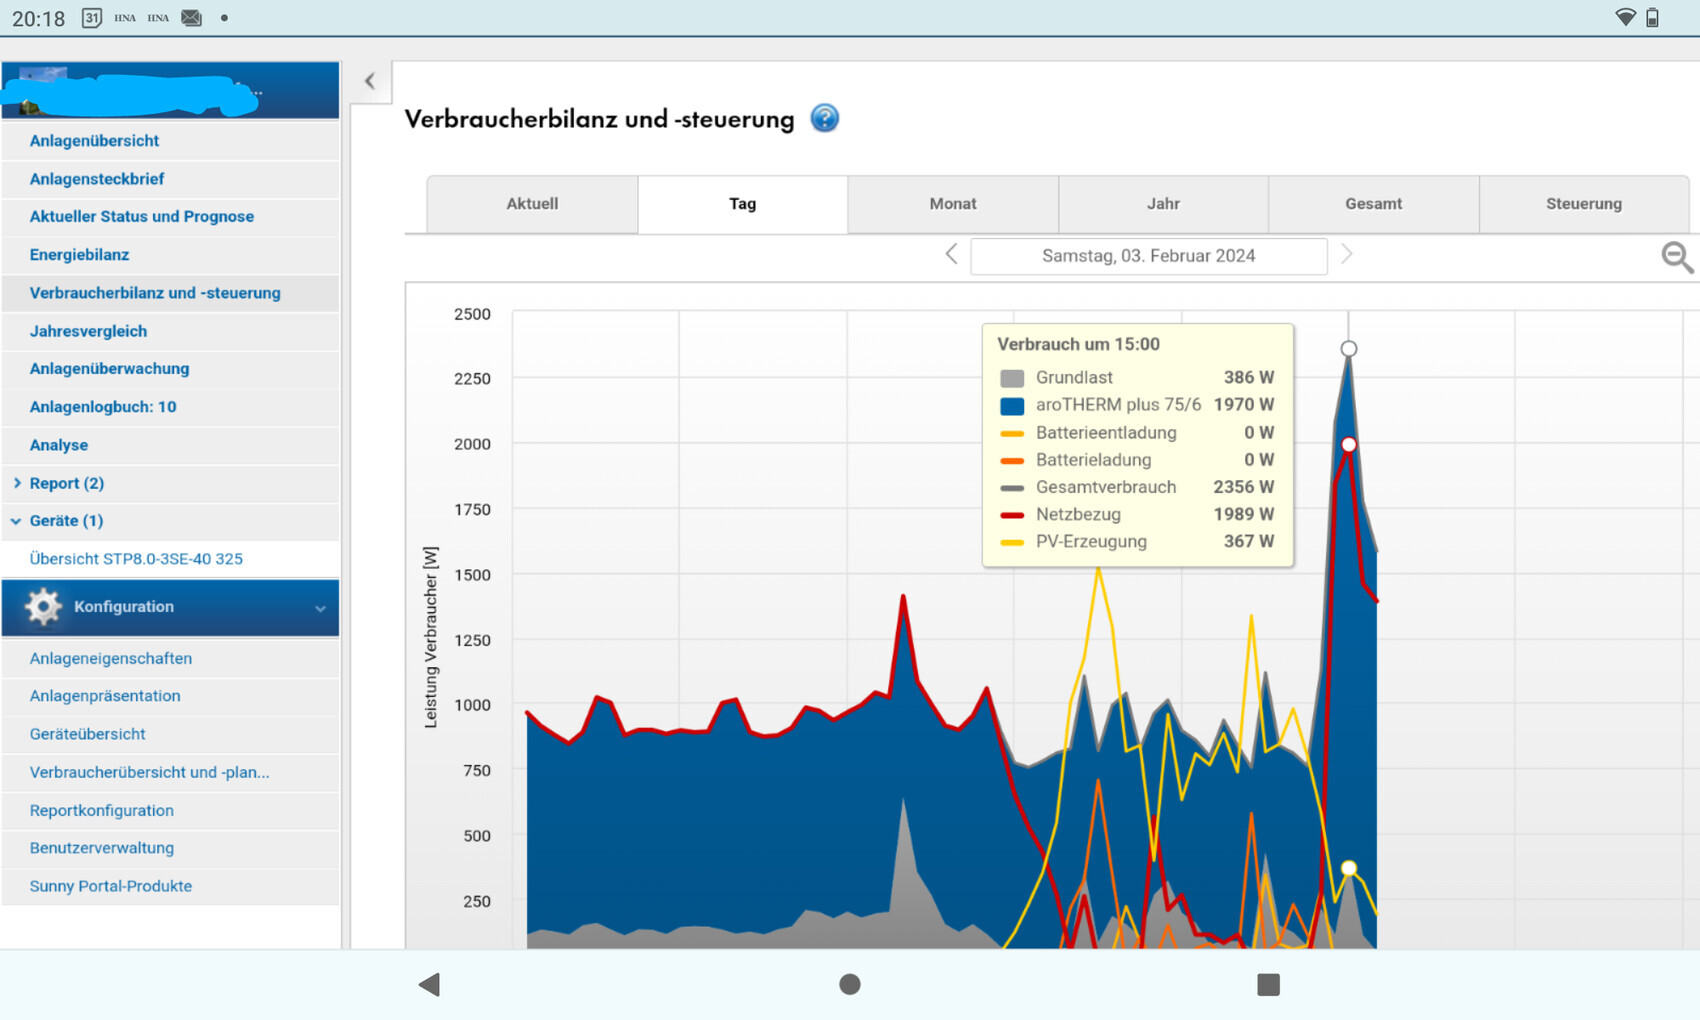
Task: Open the Energiebilanz link
Action: point(79,255)
